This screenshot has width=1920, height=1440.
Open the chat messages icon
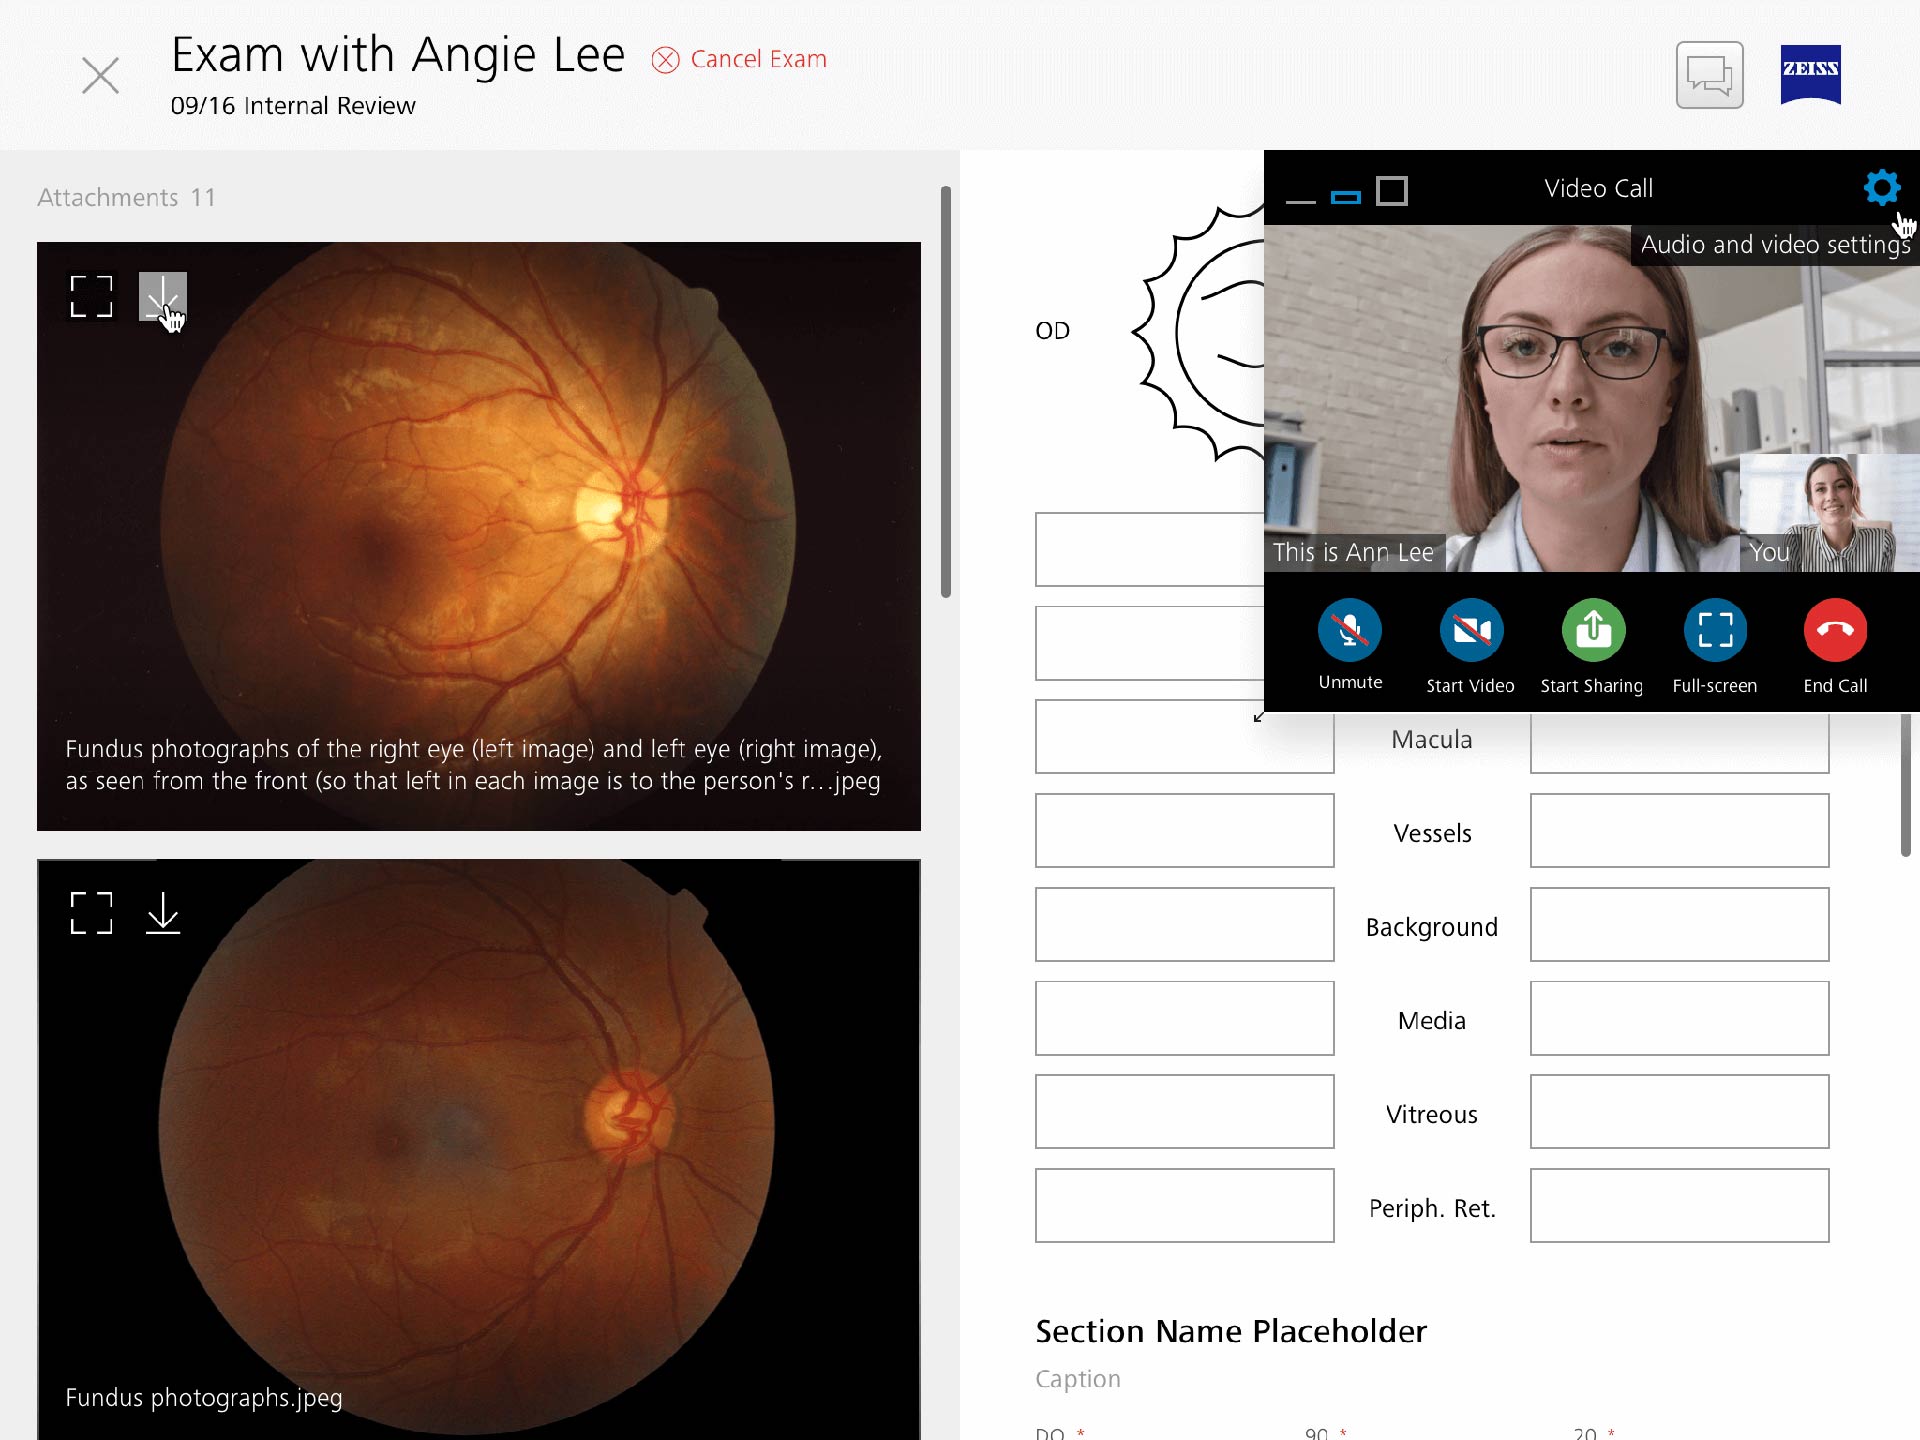pyautogui.click(x=1709, y=75)
